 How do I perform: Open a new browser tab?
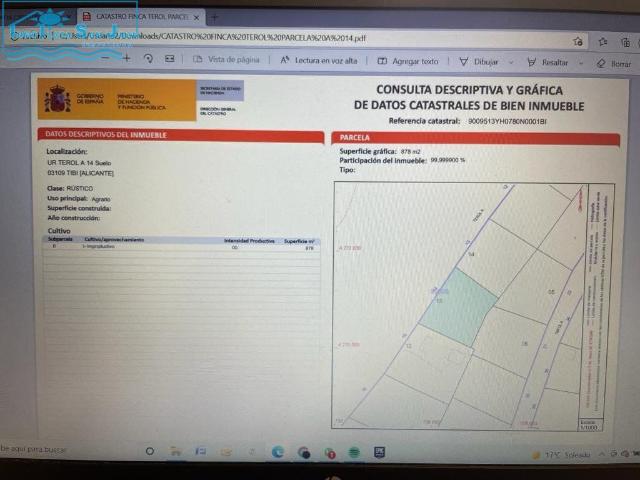pyautogui.click(x=214, y=18)
